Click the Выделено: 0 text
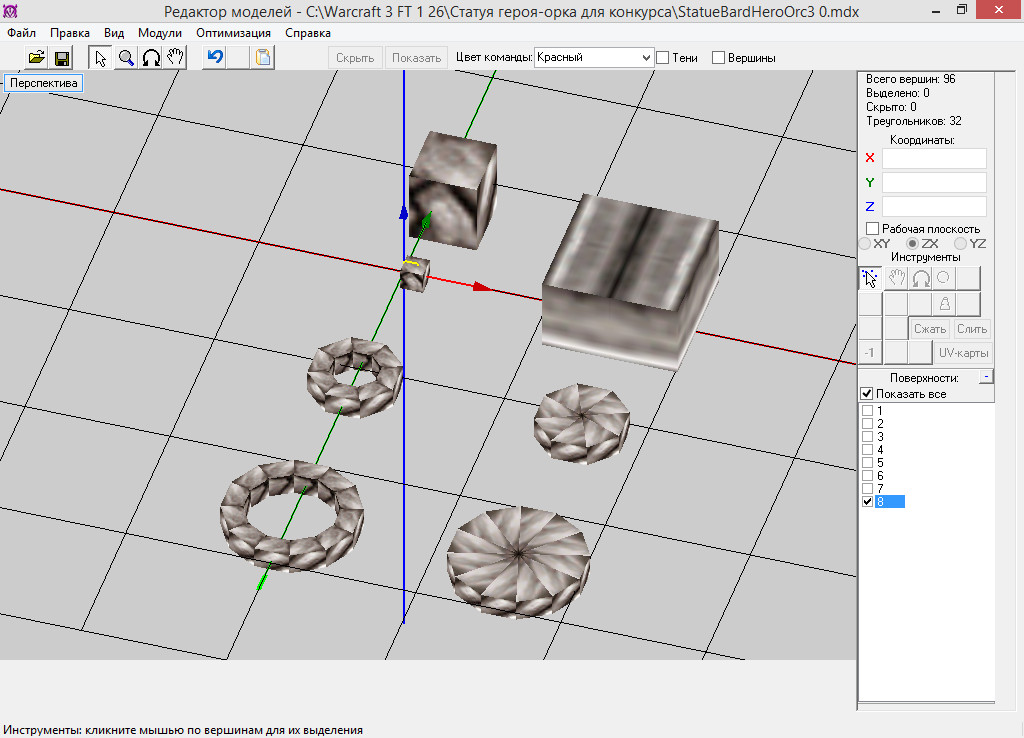 pyautogui.click(x=897, y=93)
